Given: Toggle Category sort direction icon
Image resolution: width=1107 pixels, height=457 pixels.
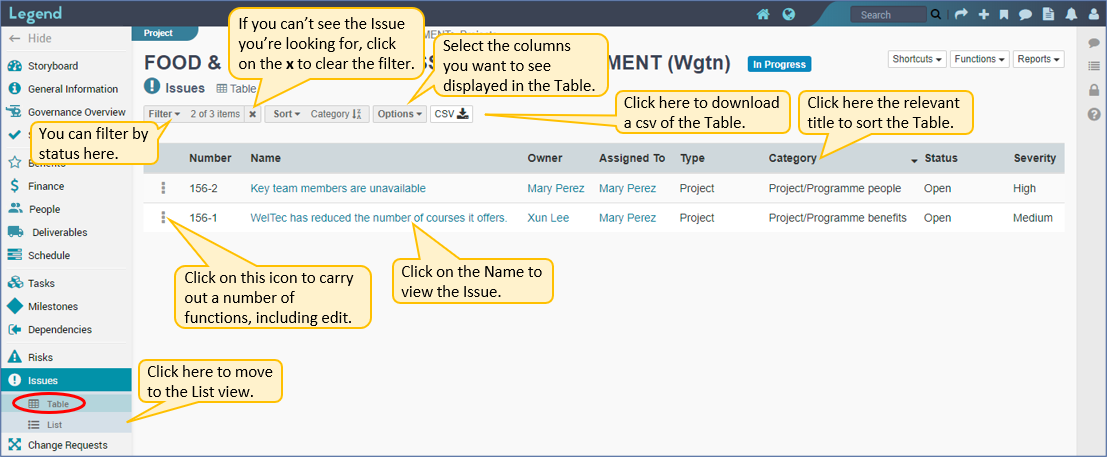Looking at the screenshot, I should point(357,114).
